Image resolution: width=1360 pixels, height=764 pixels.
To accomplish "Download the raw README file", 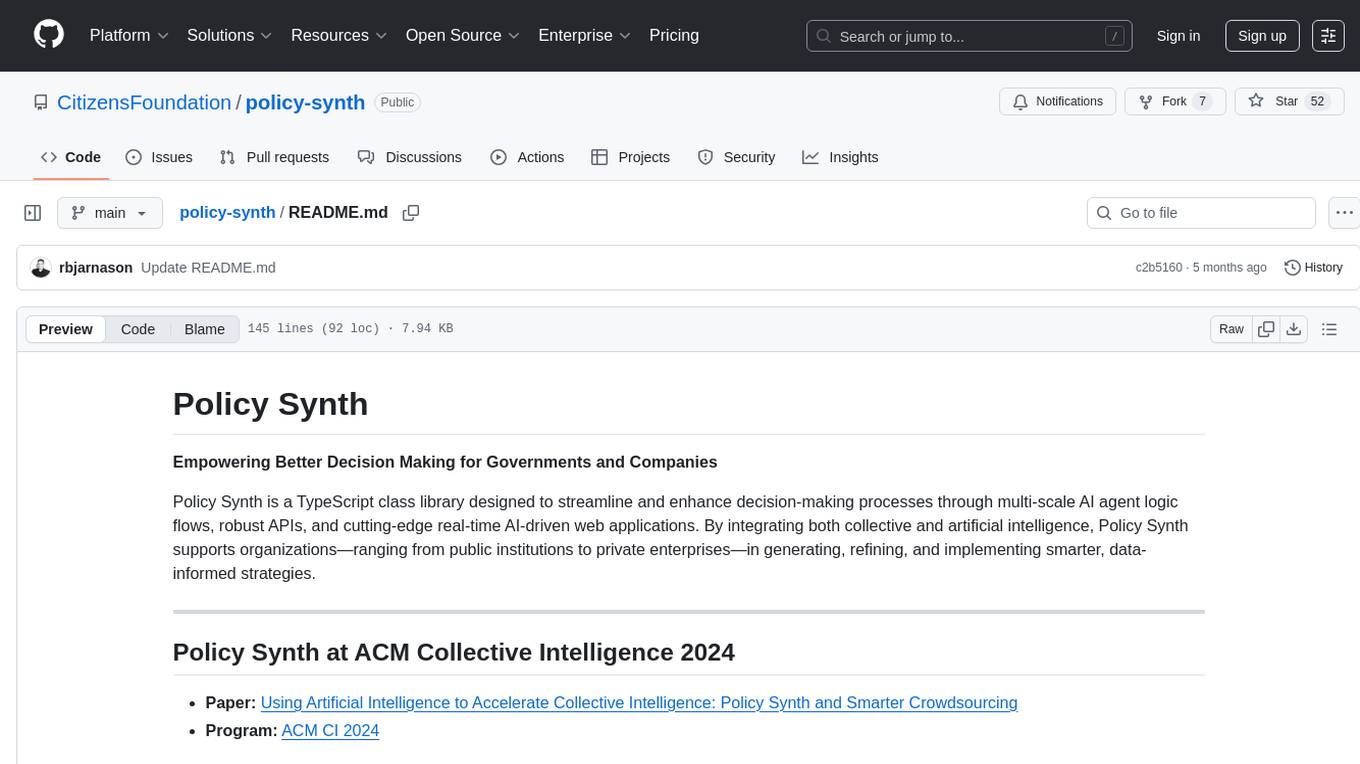I will point(1293,329).
